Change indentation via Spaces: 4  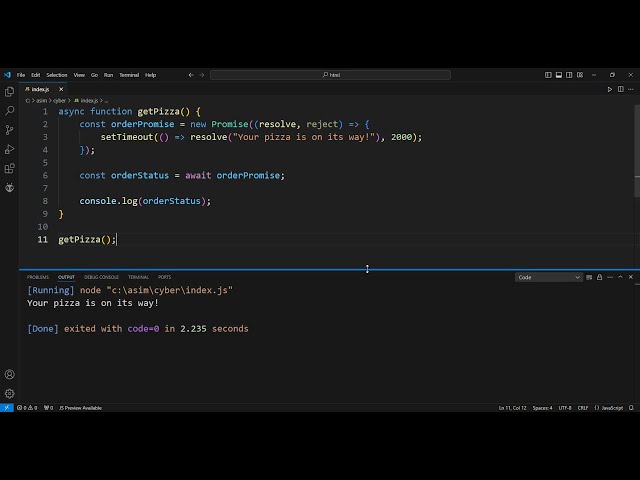542,408
